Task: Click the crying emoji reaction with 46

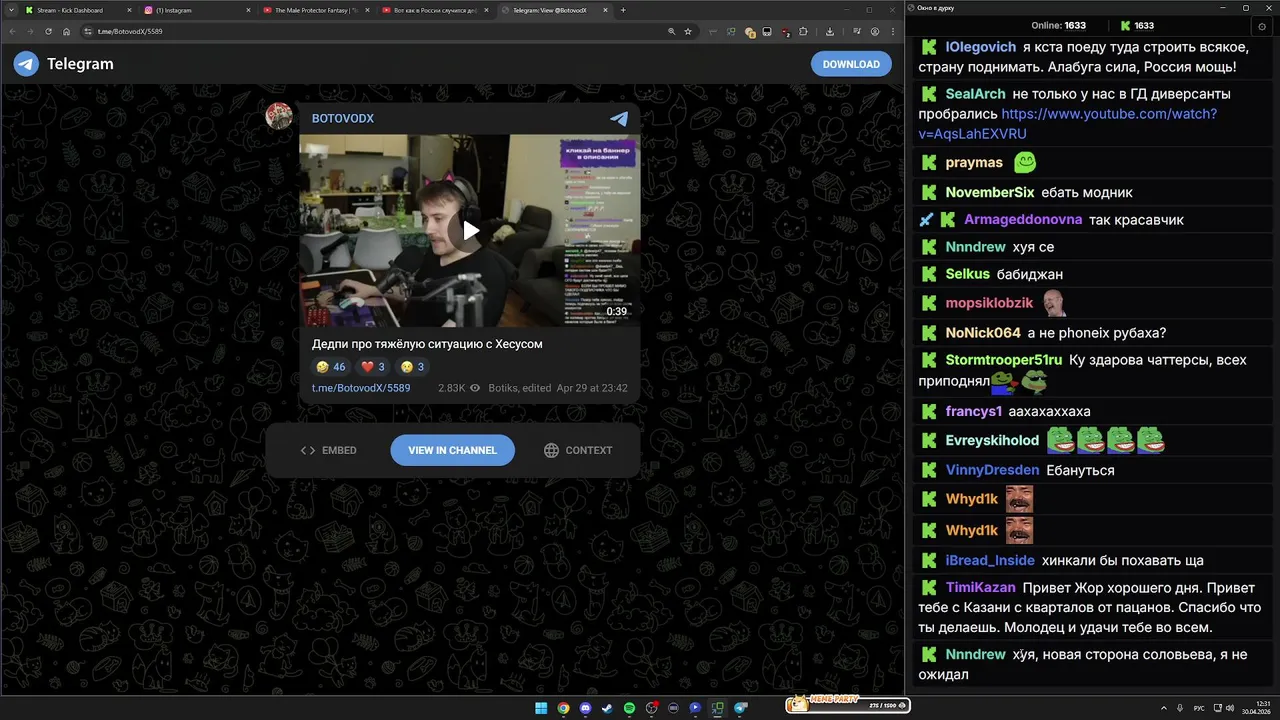Action: (x=329, y=367)
